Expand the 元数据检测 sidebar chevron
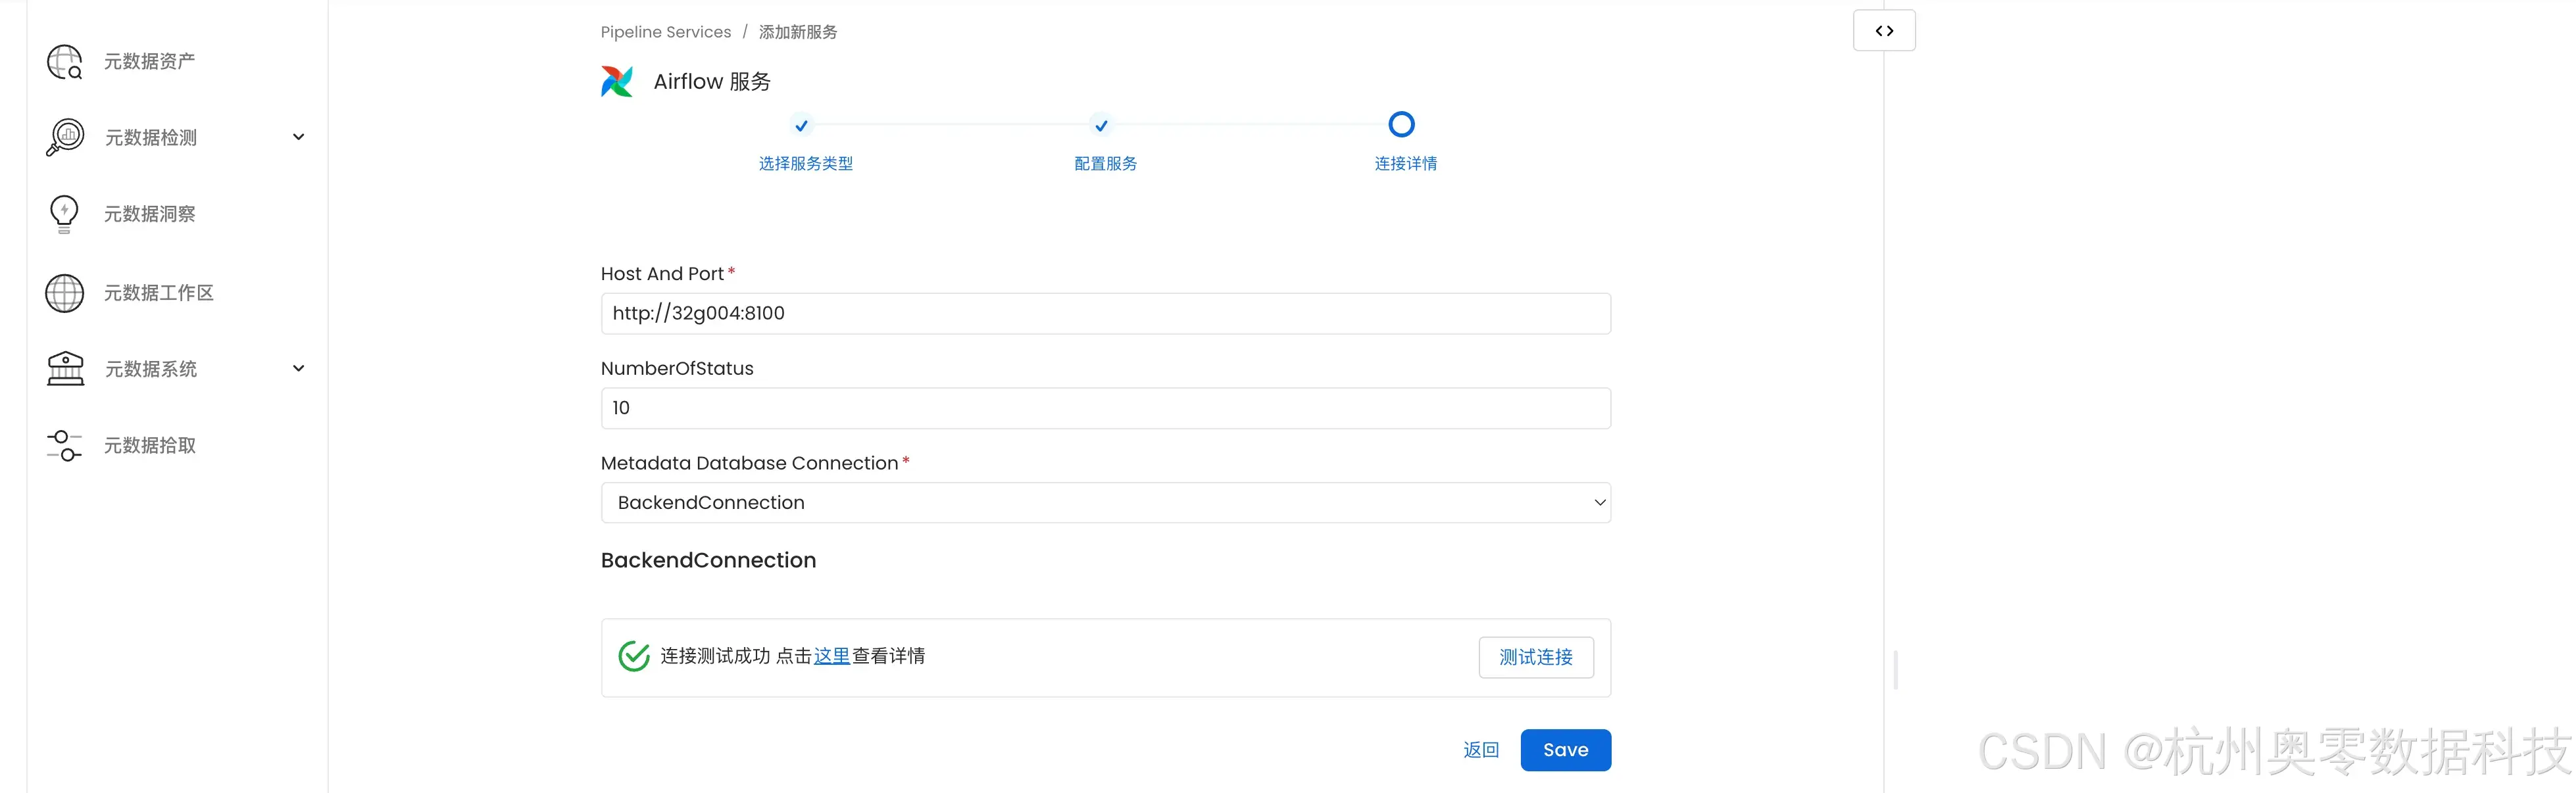Image resolution: width=2576 pixels, height=793 pixels. click(x=298, y=137)
